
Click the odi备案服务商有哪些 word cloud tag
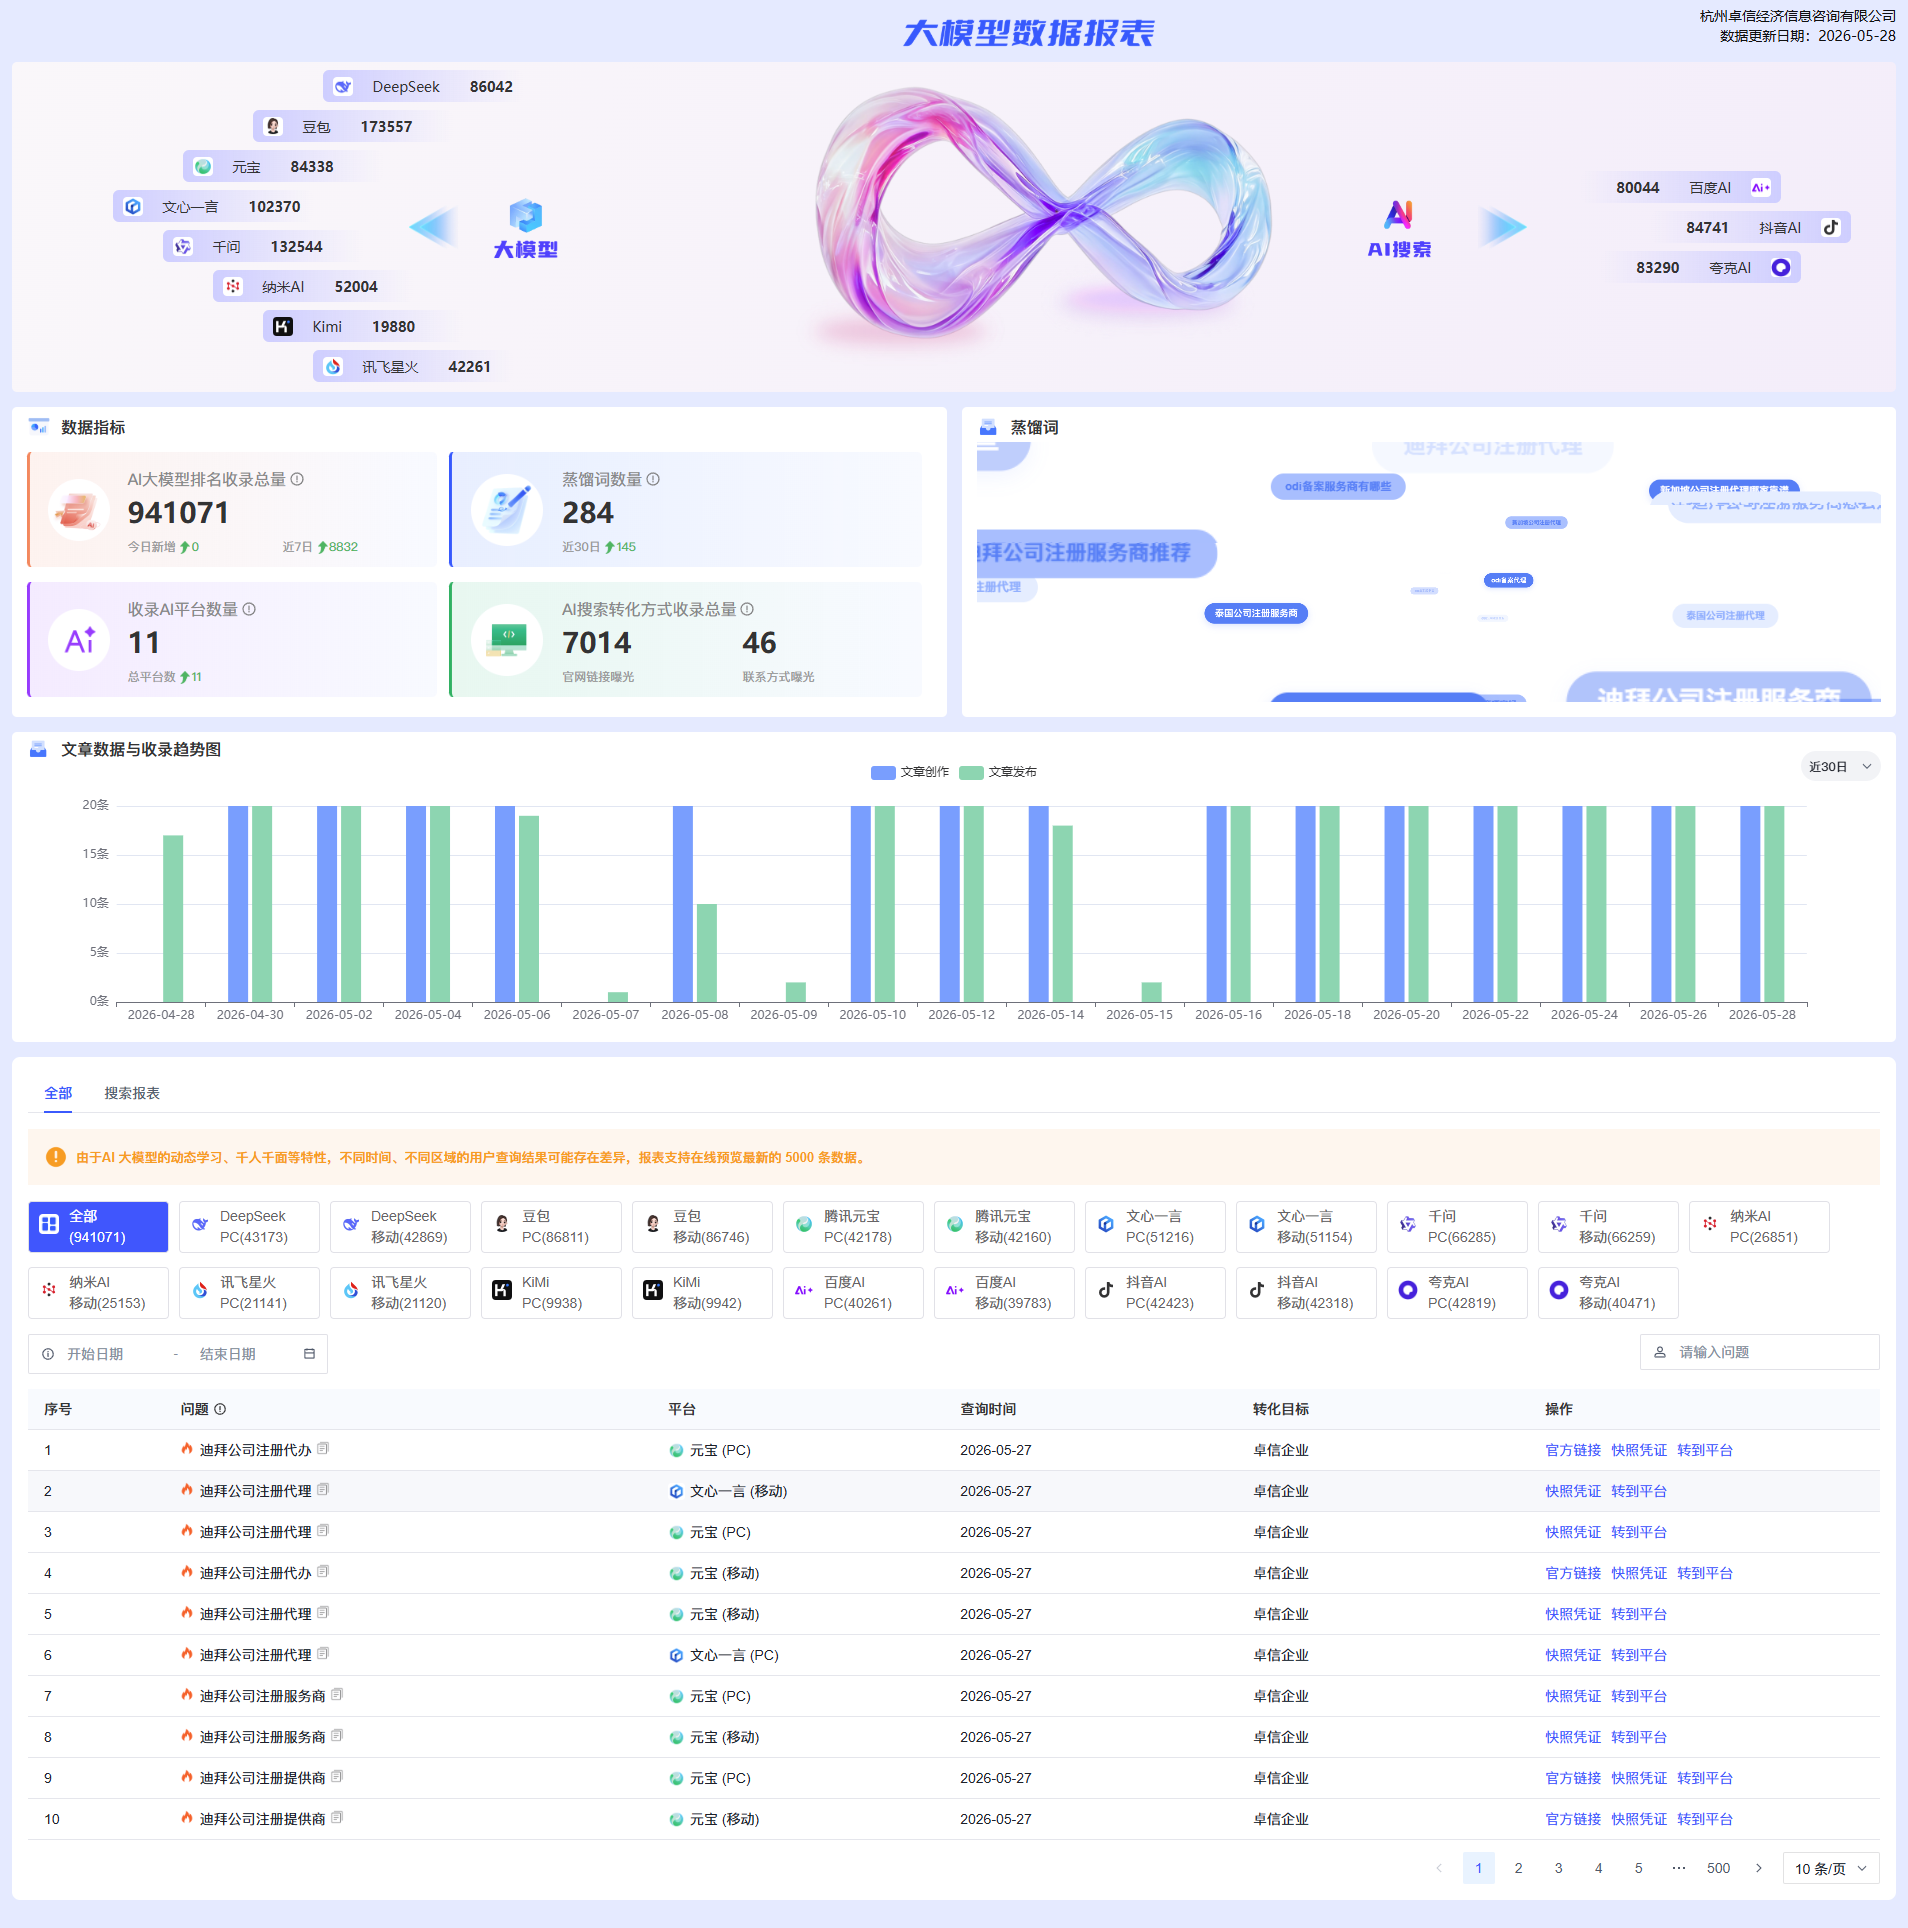coord(1338,487)
